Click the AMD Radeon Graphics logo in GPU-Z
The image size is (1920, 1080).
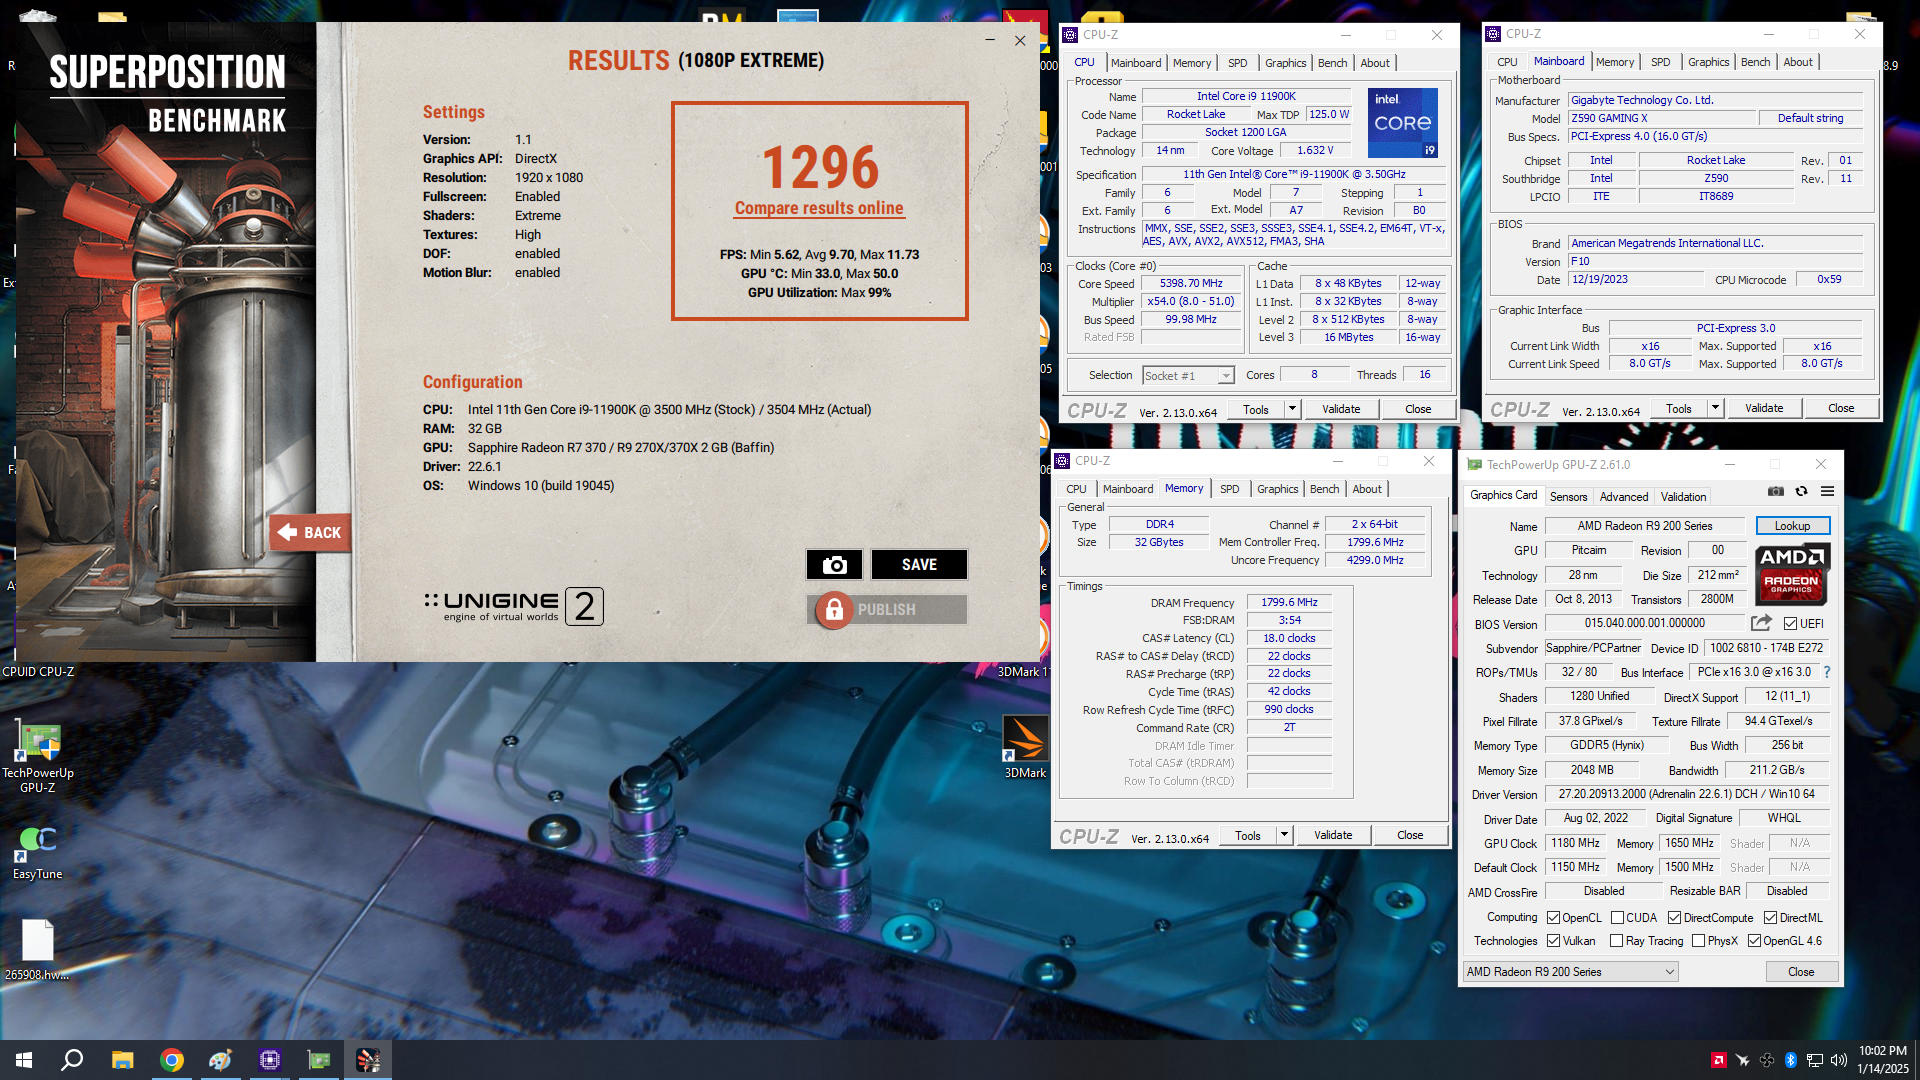[x=1792, y=575]
